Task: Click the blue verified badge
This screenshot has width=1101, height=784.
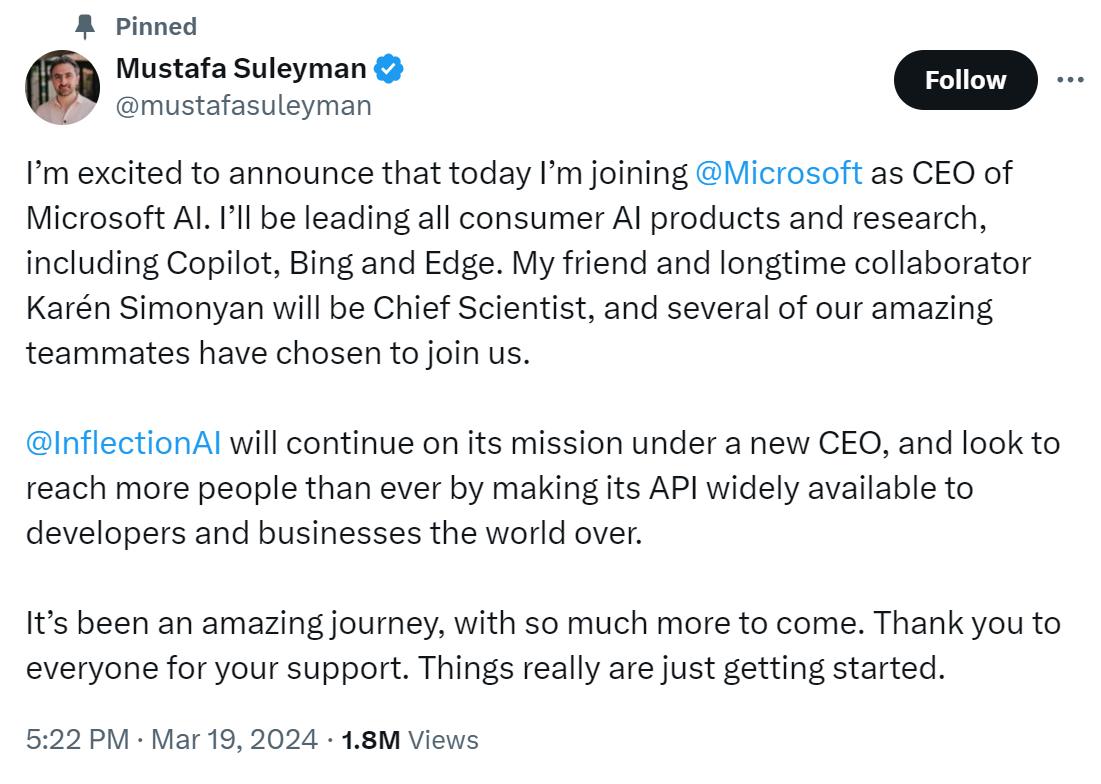Action: (388, 69)
